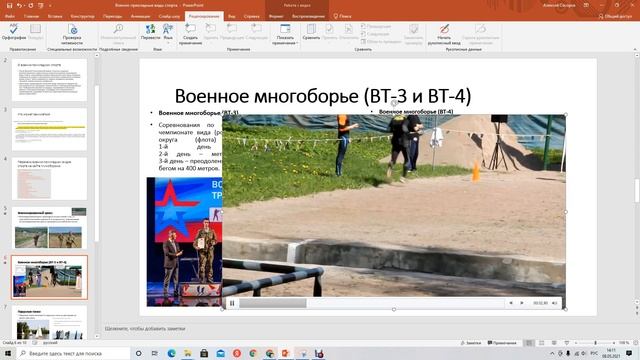
Task: Click taskbar search Введите здесь текст для поиска
Action: (73, 353)
